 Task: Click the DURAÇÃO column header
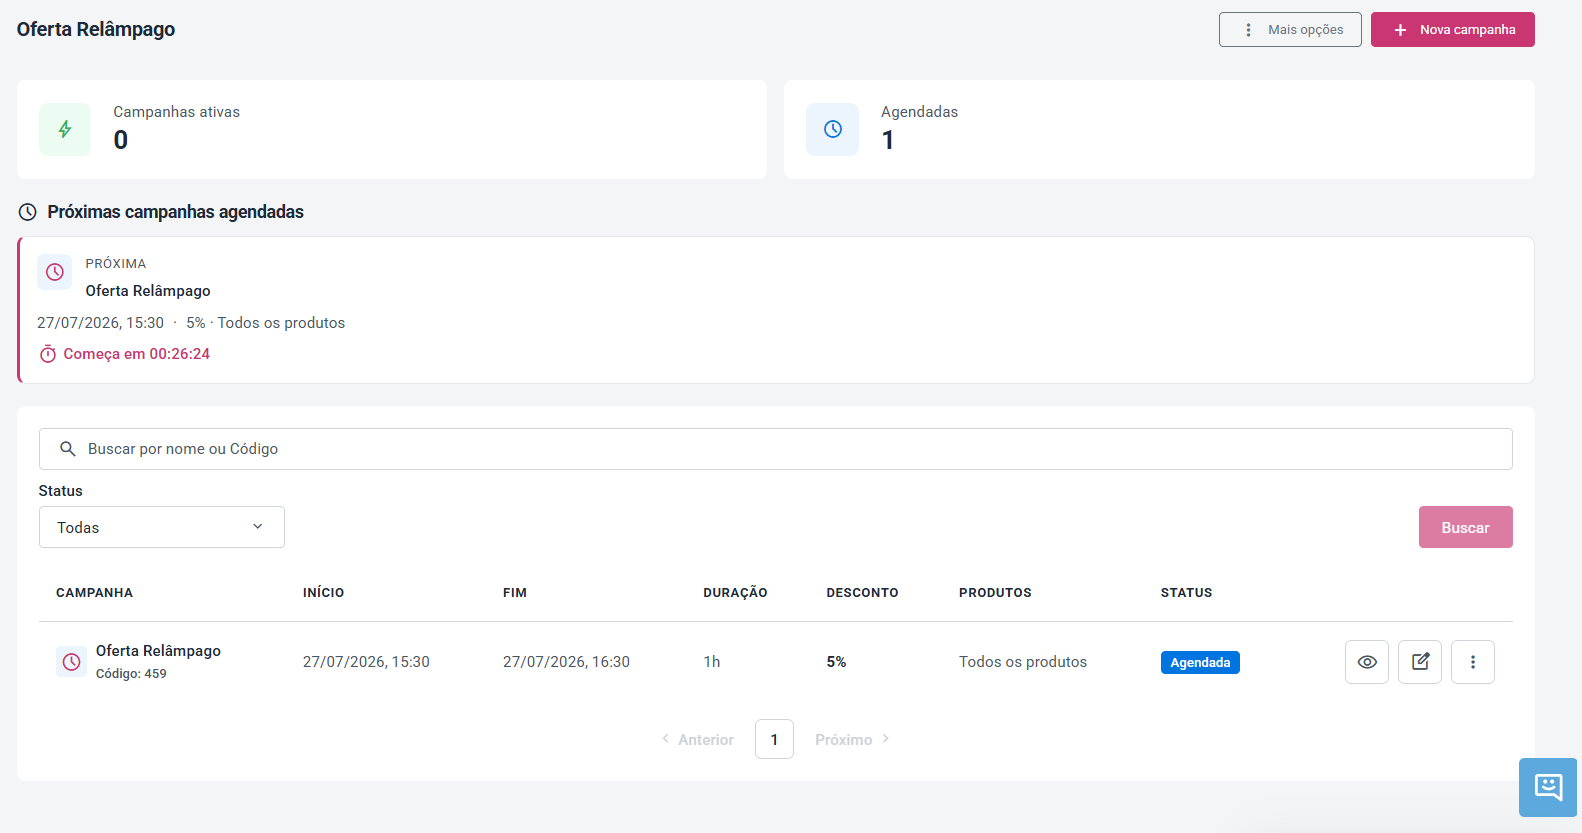pyautogui.click(x=735, y=593)
